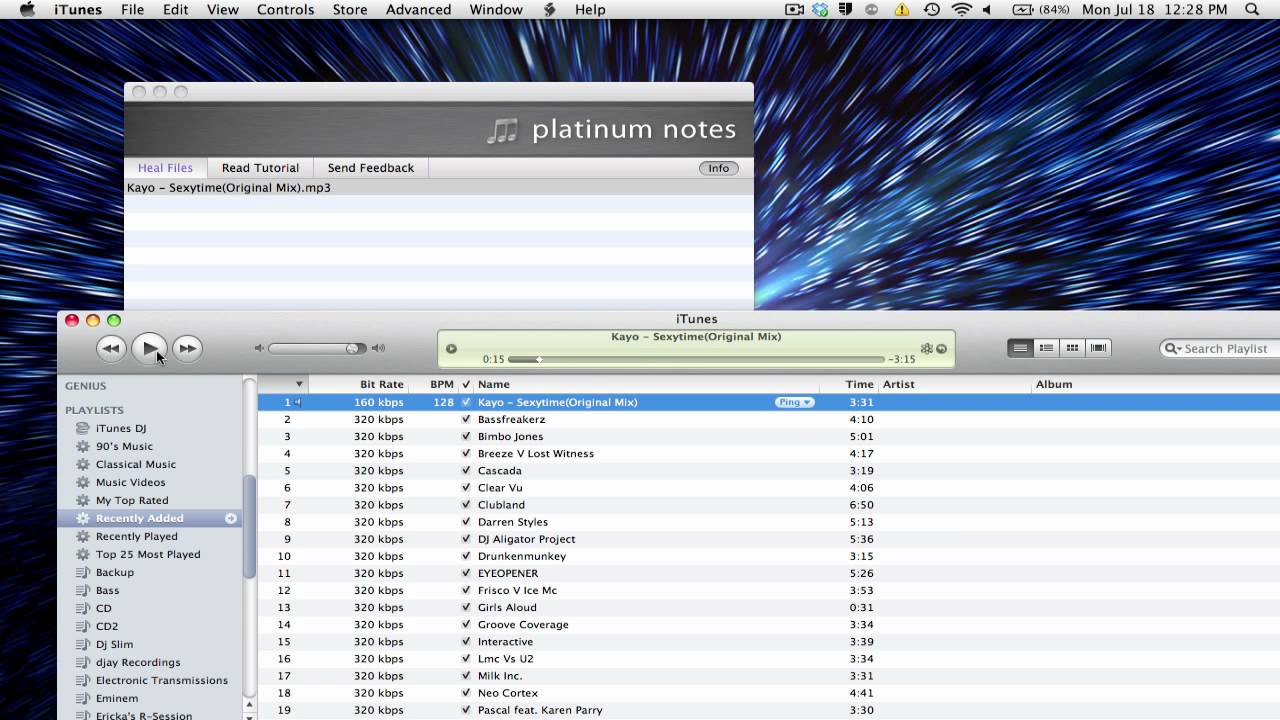Click the Play button in iTunes

149,348
